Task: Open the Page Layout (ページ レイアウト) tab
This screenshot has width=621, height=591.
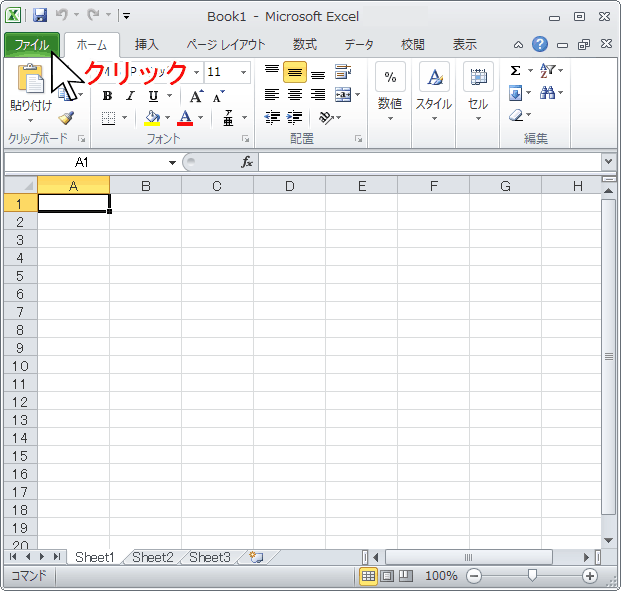Action: pyautogui.click(x=226, y=44)
